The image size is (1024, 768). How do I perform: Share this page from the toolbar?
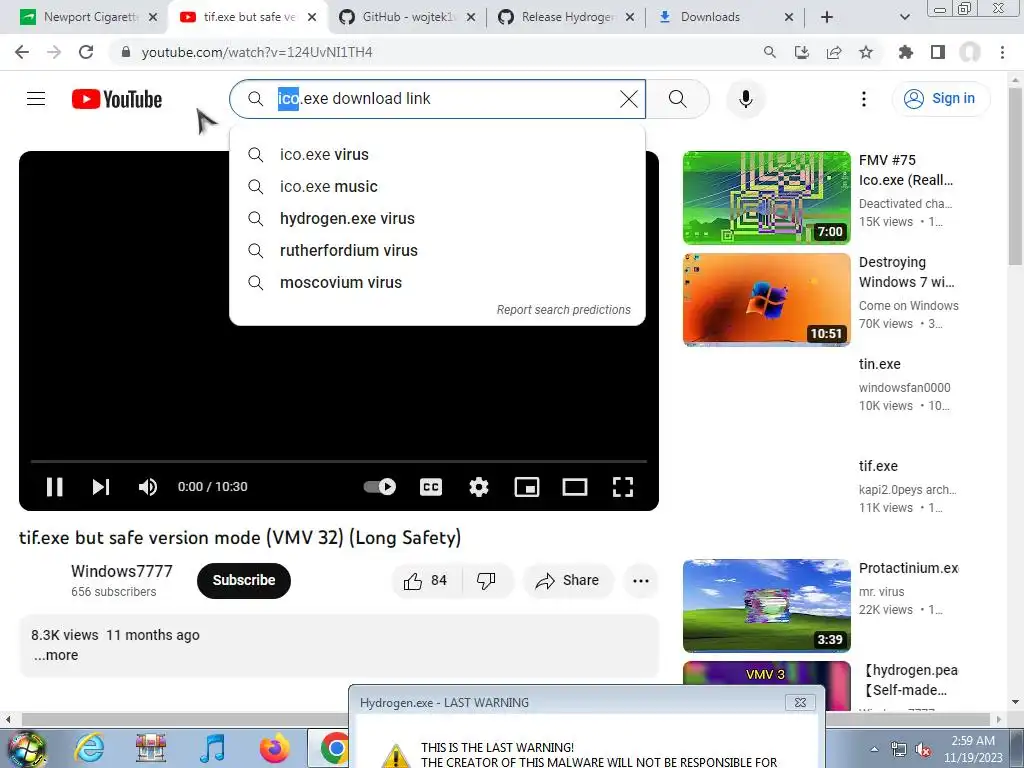834,52
